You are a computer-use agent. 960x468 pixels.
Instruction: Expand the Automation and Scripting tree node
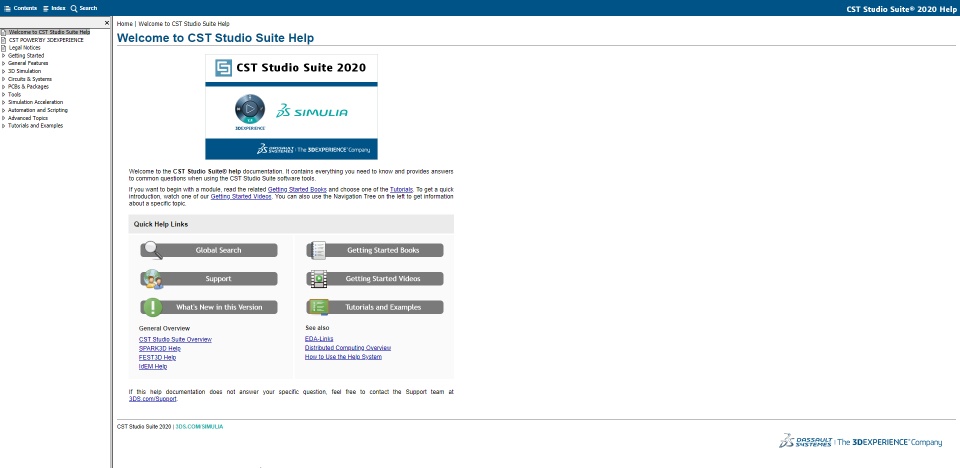pyautogui.click(x=4, y=110)
